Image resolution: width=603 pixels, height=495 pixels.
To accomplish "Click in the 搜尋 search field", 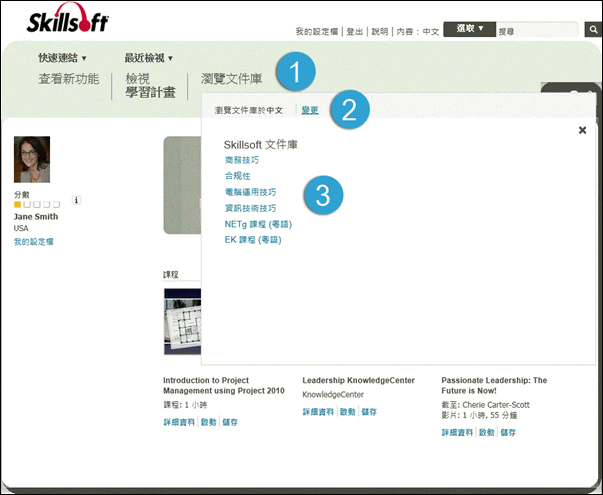I will click(537, 30).
